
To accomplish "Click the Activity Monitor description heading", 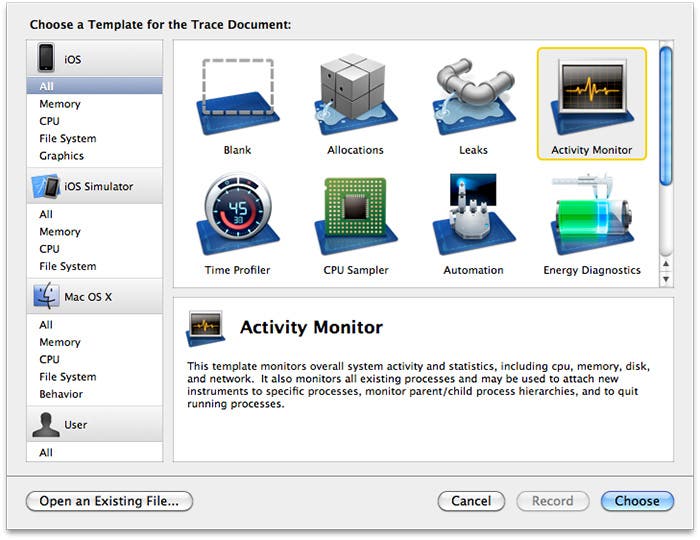I will (311, 328).
